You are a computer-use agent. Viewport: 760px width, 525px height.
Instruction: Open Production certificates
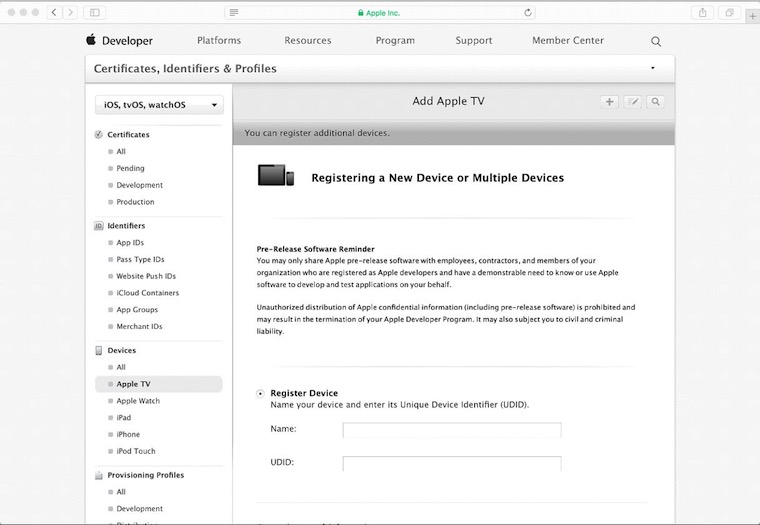point(135,202)
